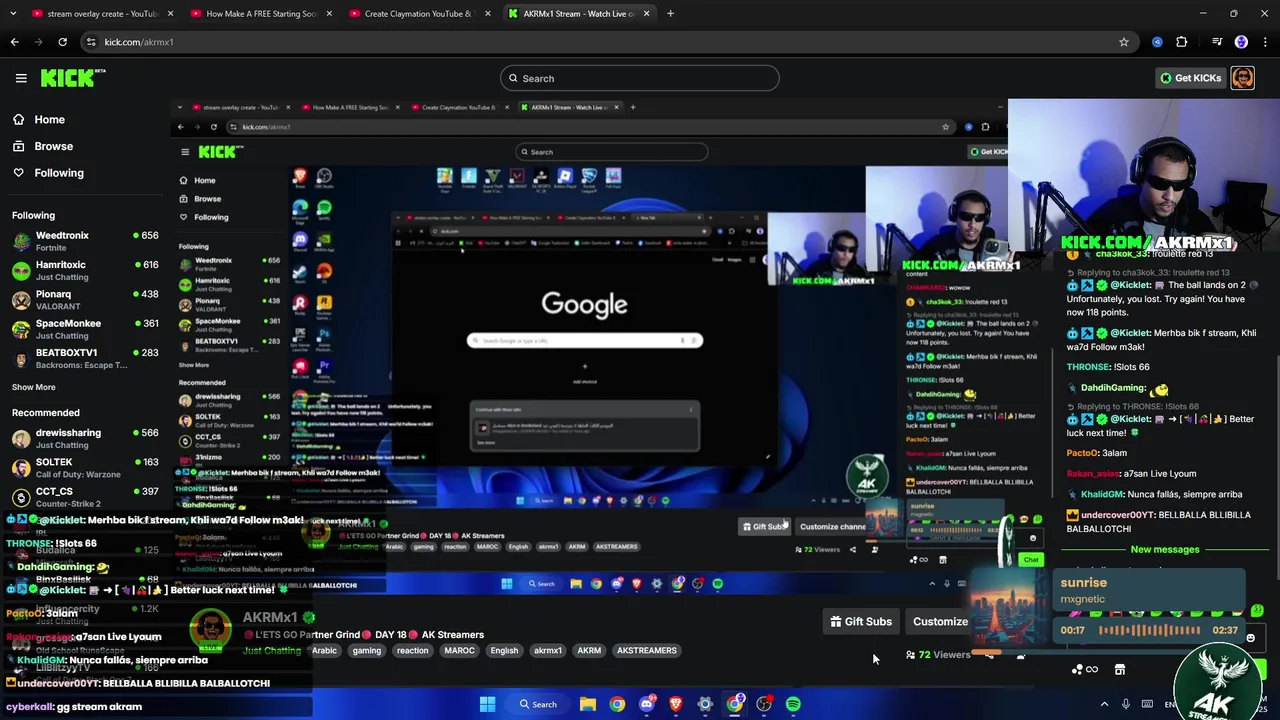Click the akrmx1 stream tag
This screenshot has height=720, width=1280.
click(x=548, y=651)
